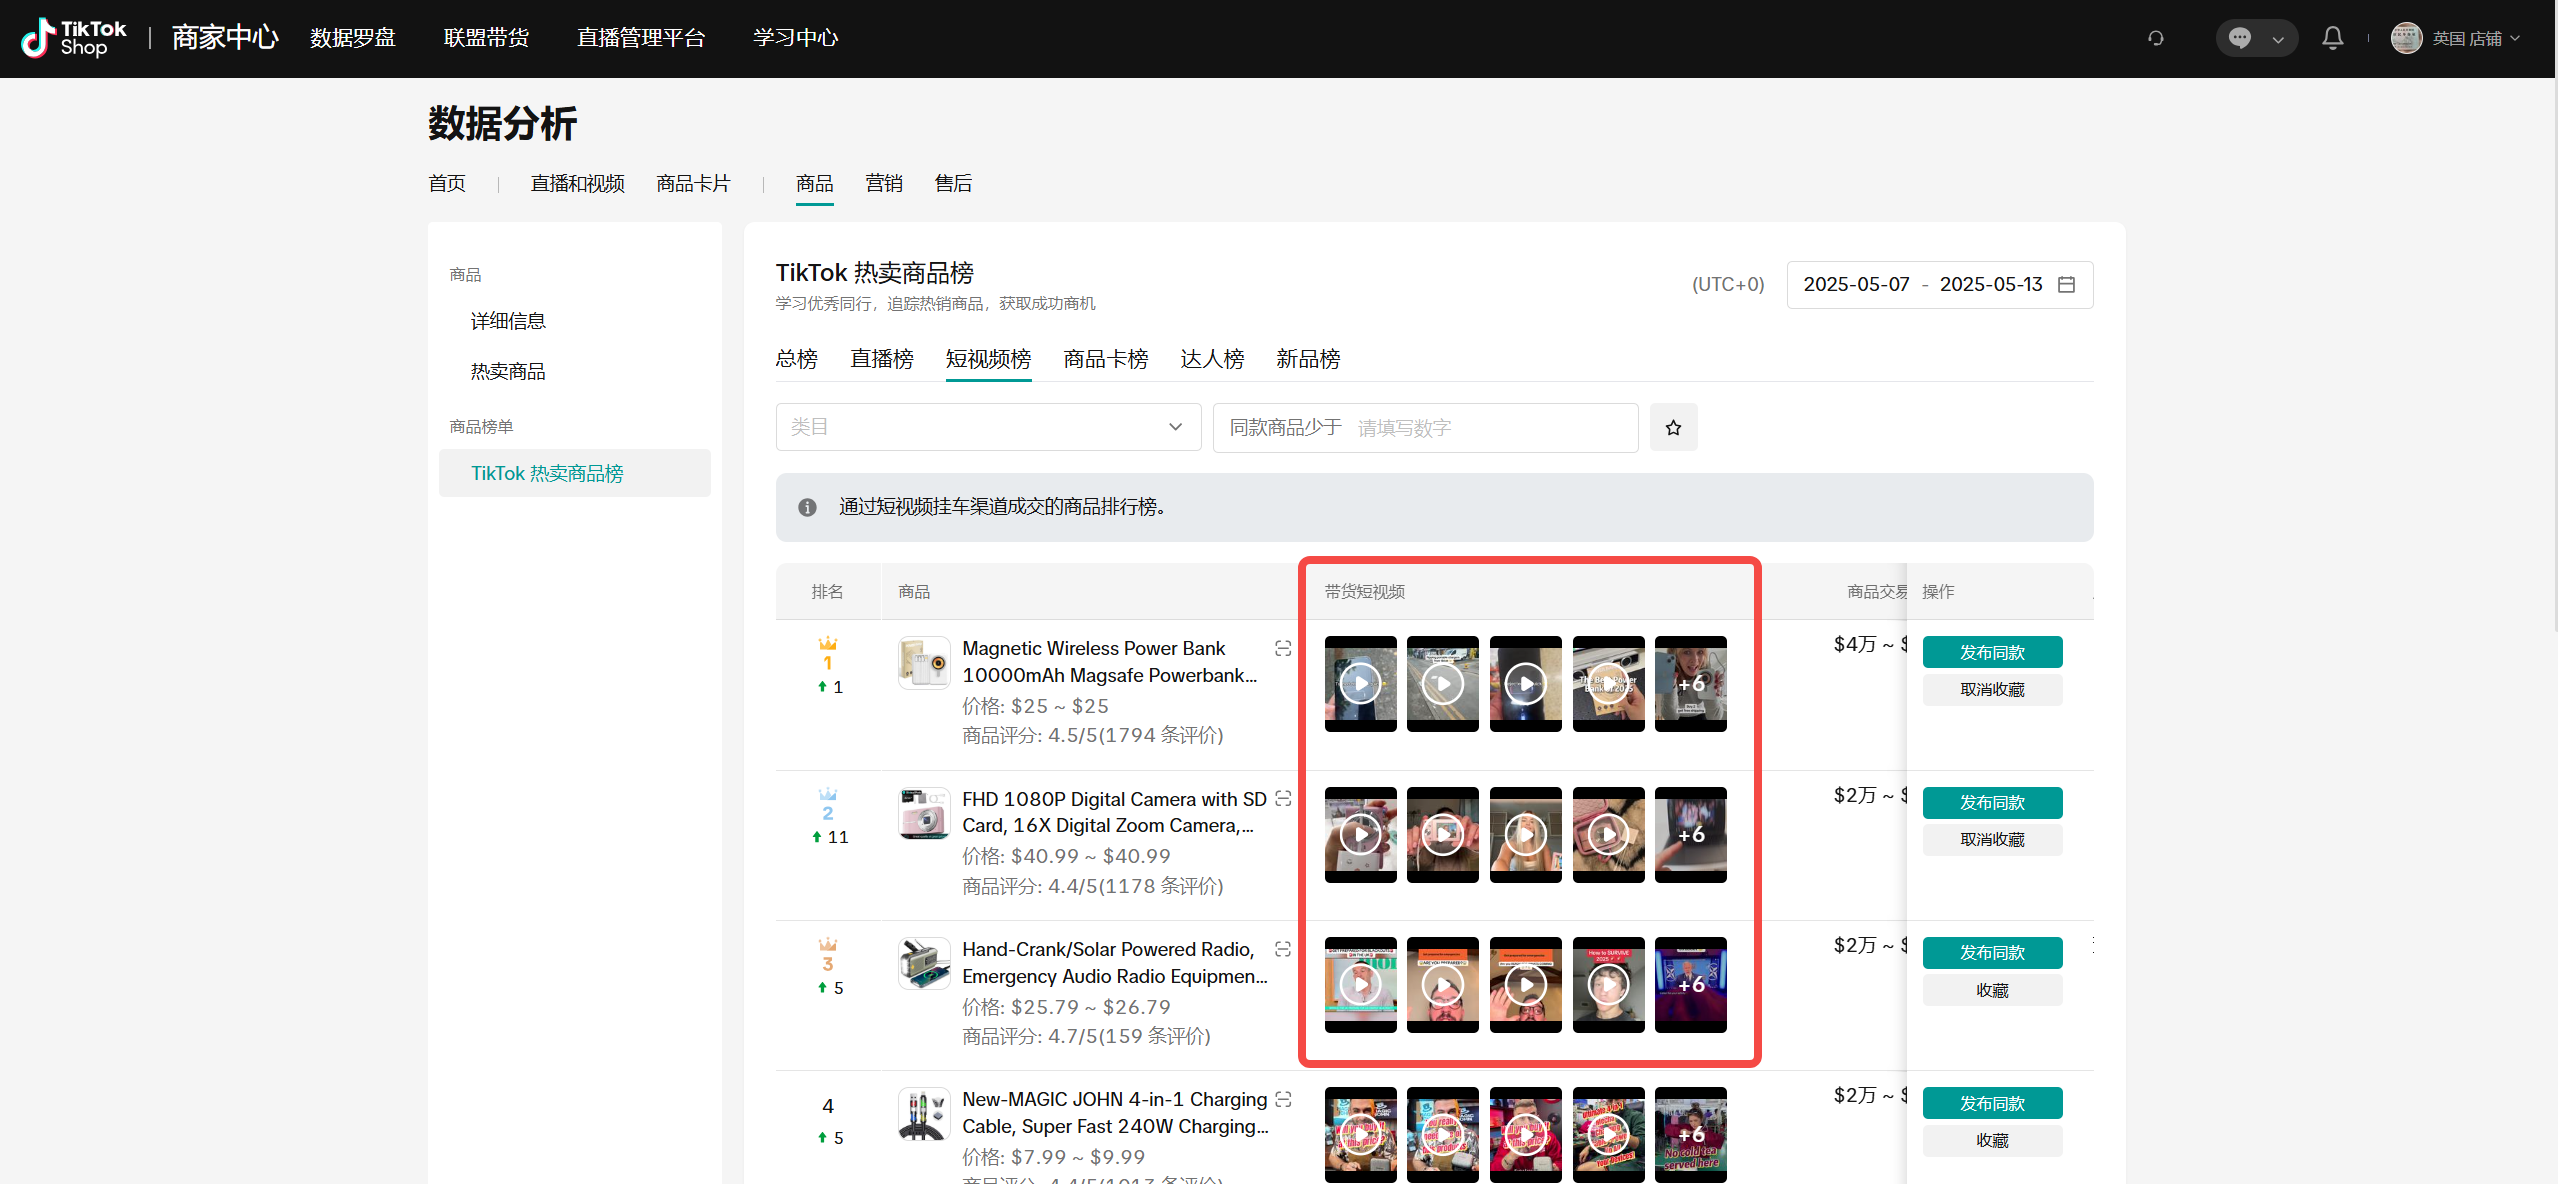Toggle 取消收藏 for the Digital Camera row

pos(1991,840)
